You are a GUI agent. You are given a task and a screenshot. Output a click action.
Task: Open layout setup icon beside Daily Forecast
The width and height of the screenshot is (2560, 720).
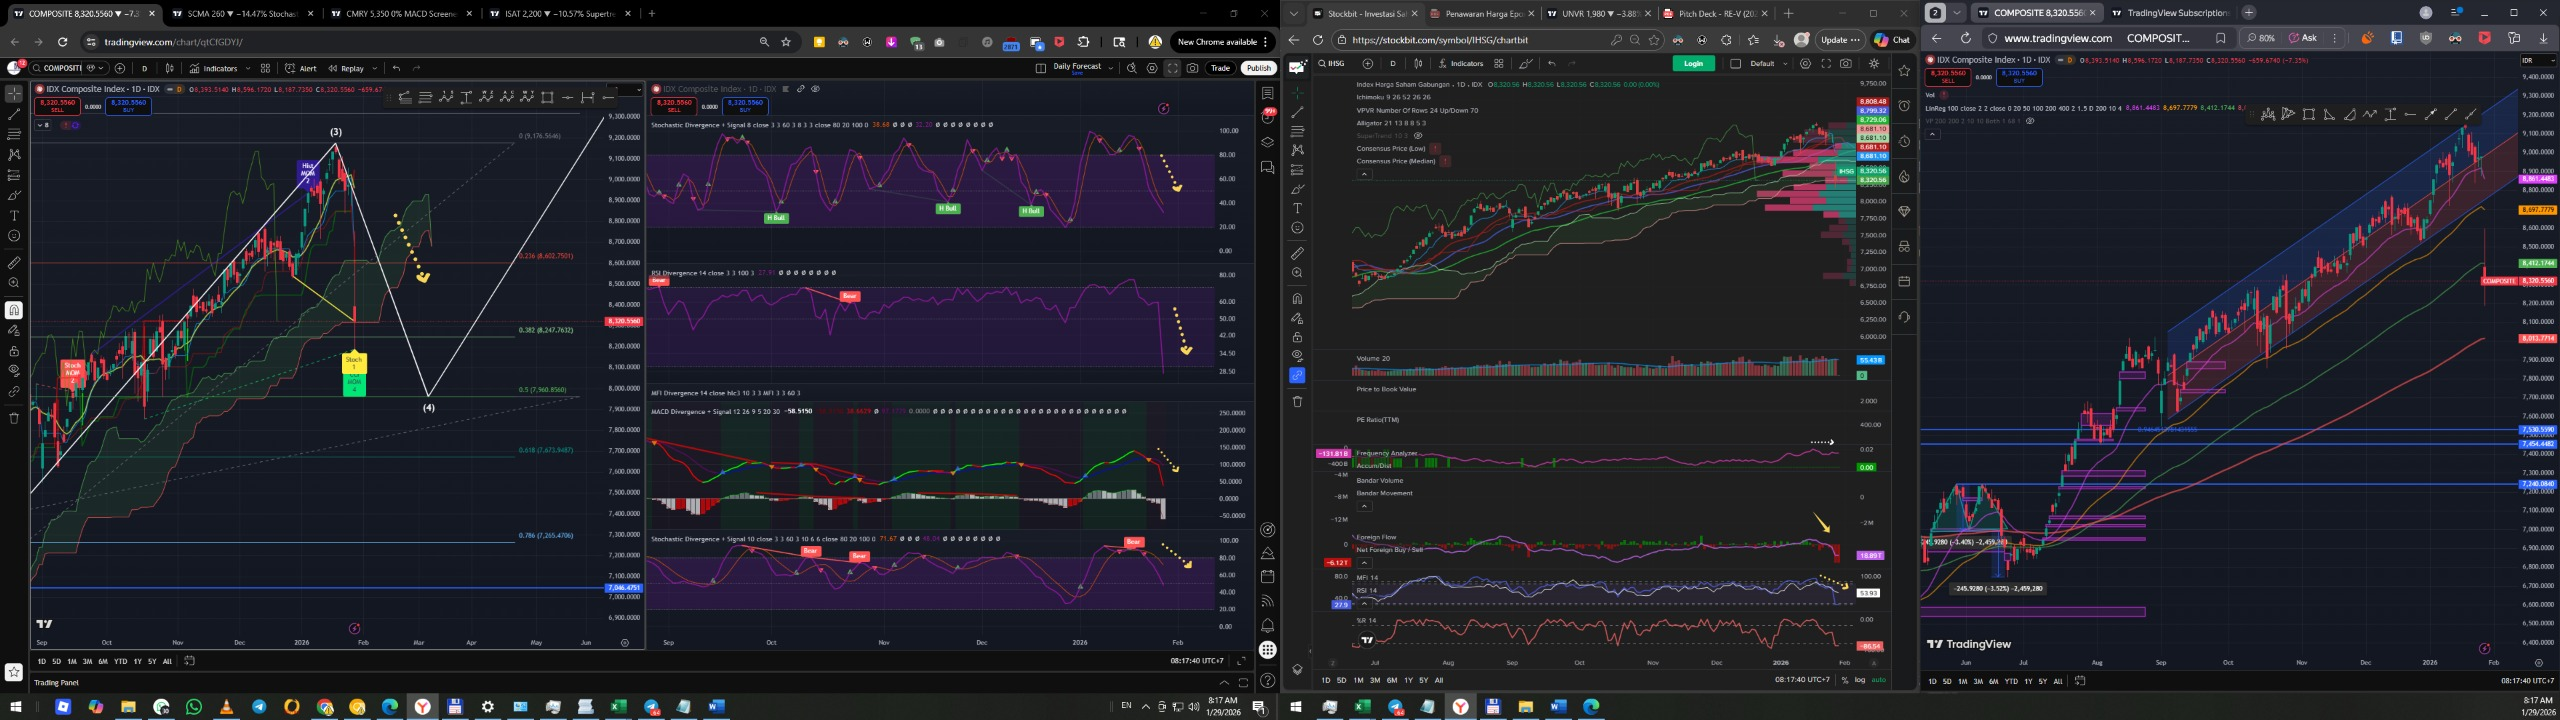[1040, 68]
